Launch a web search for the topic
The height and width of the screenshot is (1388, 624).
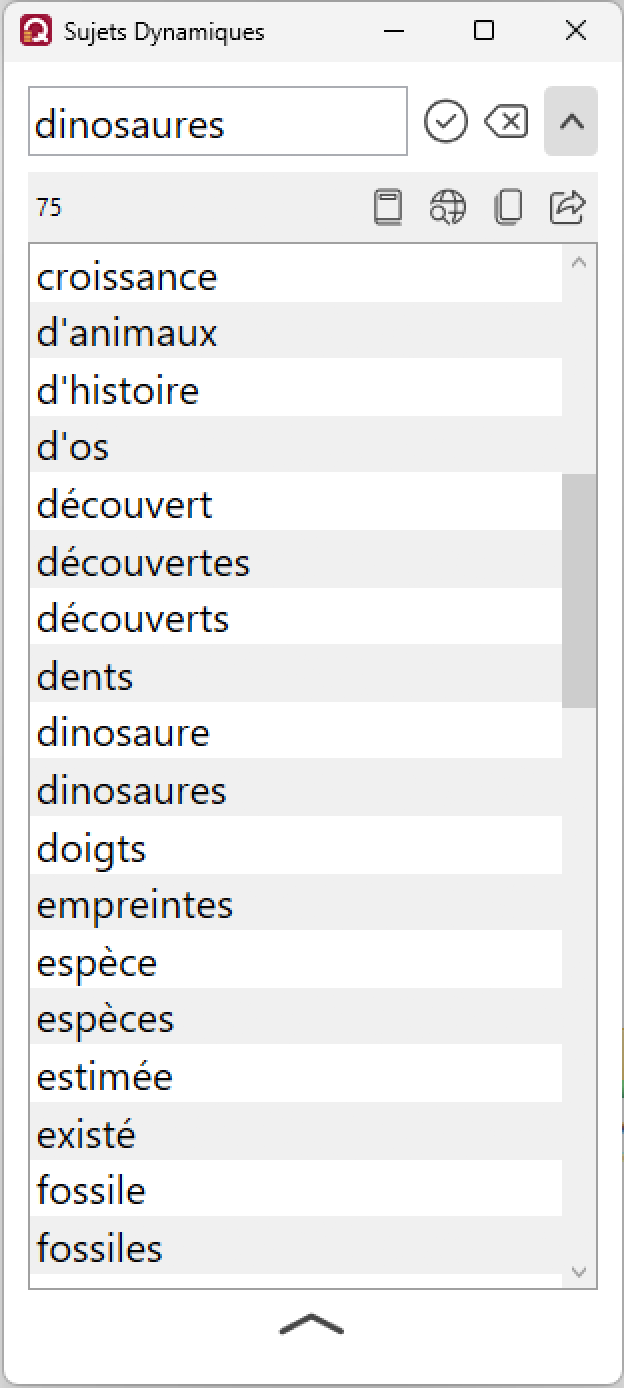(x=448, y=207)
